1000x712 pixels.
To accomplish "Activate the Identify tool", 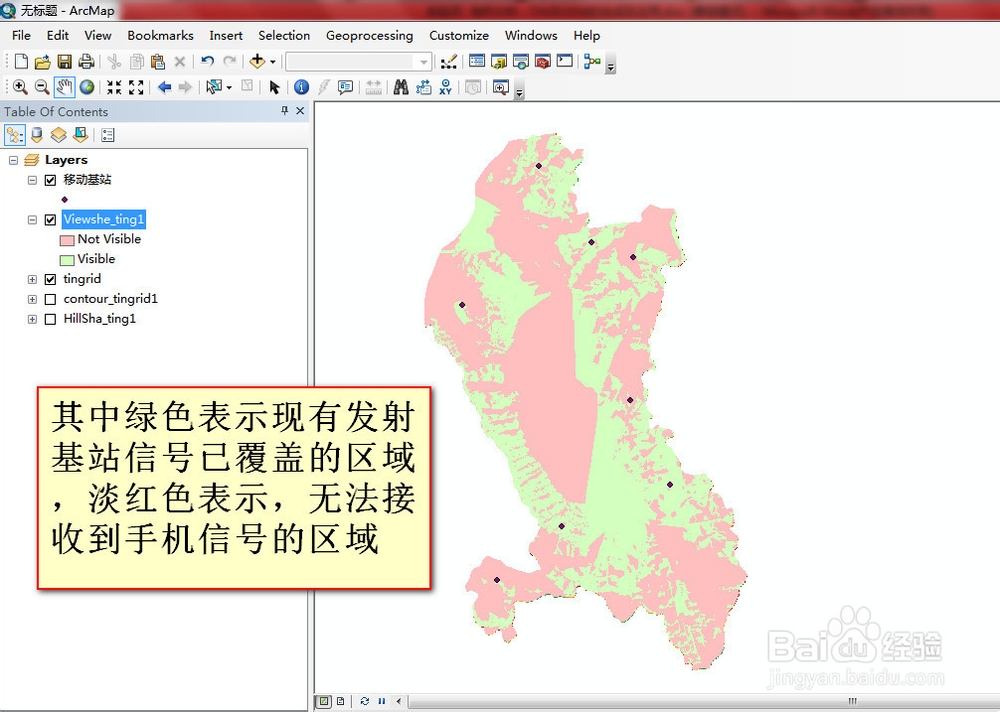I will click(x=302, y=87).
